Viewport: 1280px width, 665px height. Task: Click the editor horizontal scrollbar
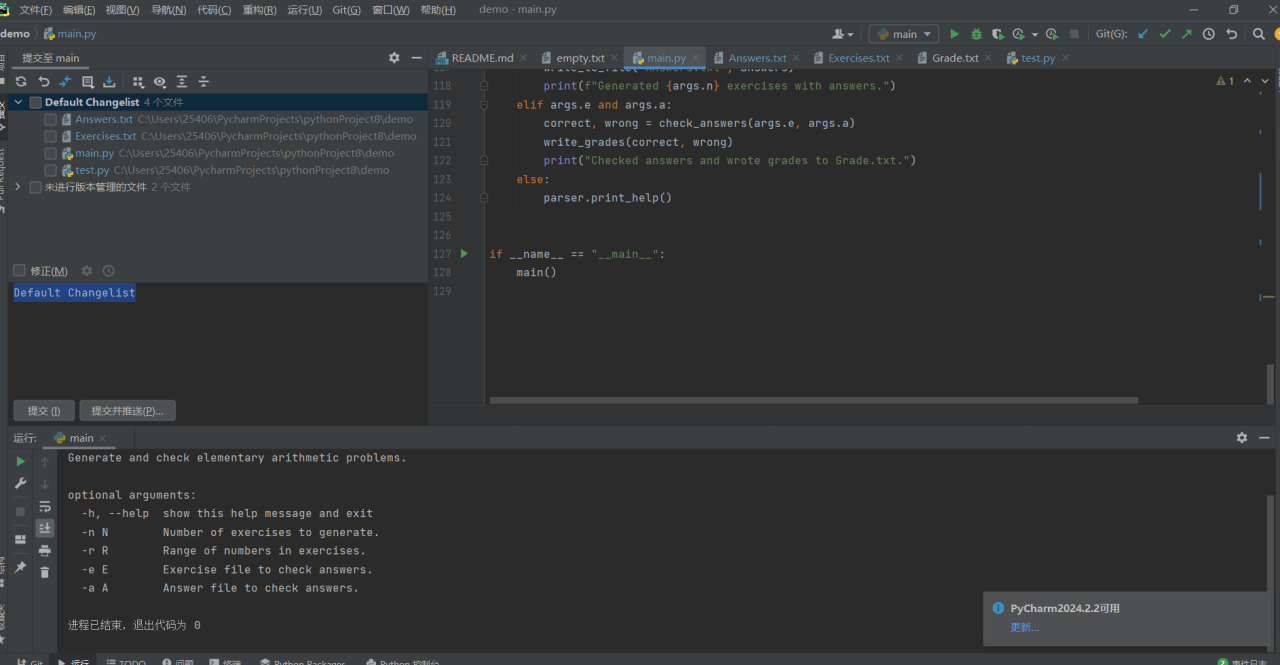tap(813, 401)
